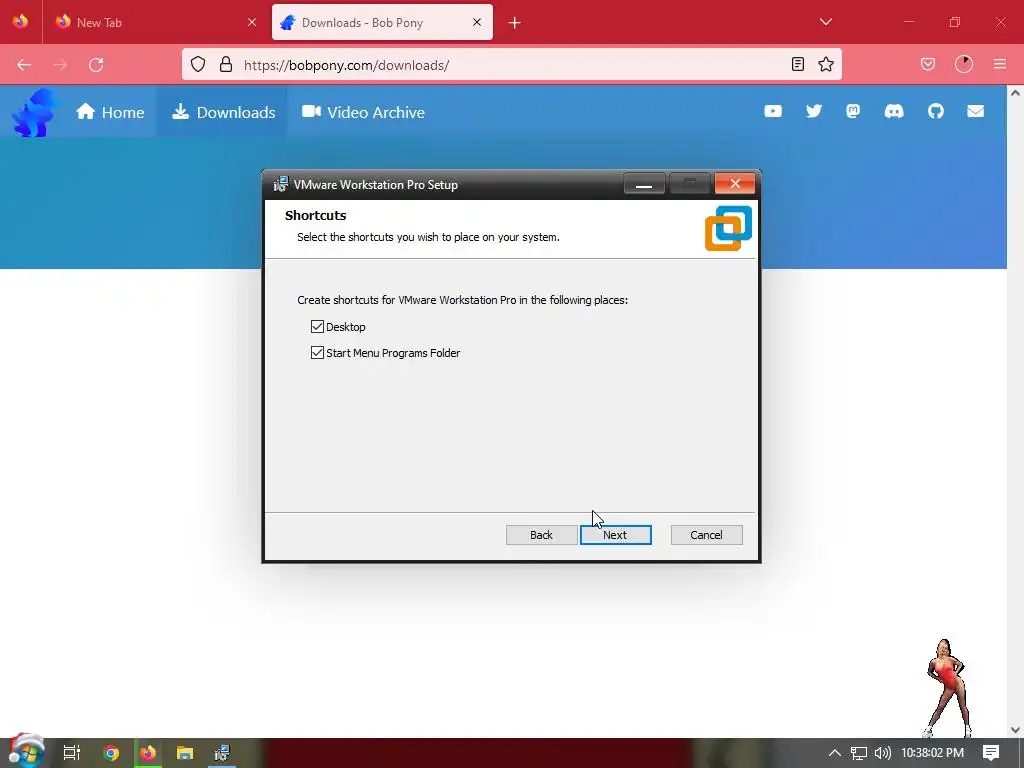Click the VMware installer taskbar icon
This screenshot has width=1024, height=768.
[222, 753]
